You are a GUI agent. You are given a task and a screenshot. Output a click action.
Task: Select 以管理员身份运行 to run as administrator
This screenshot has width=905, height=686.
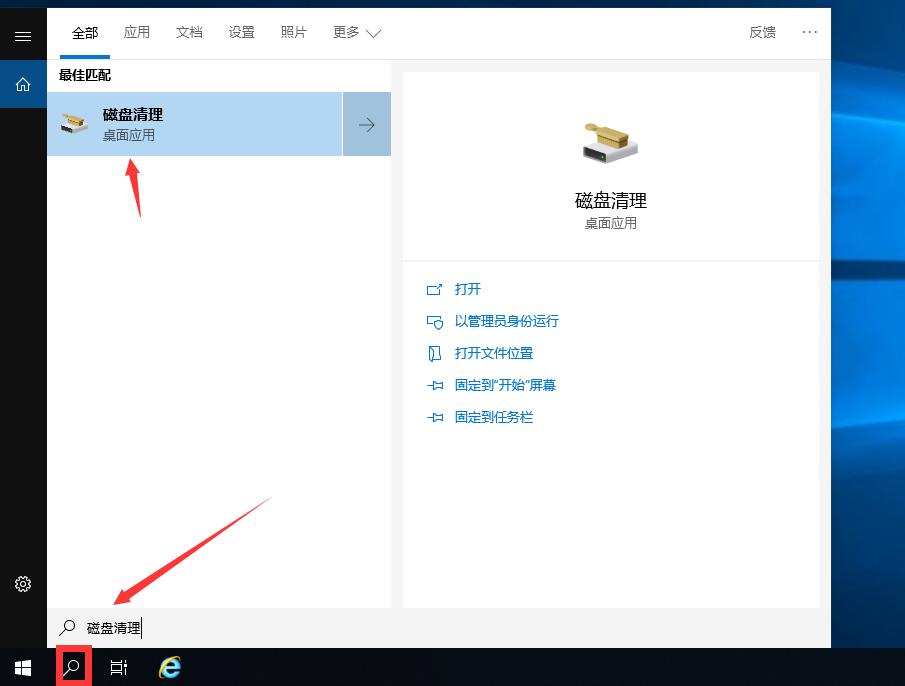point(506,321)
